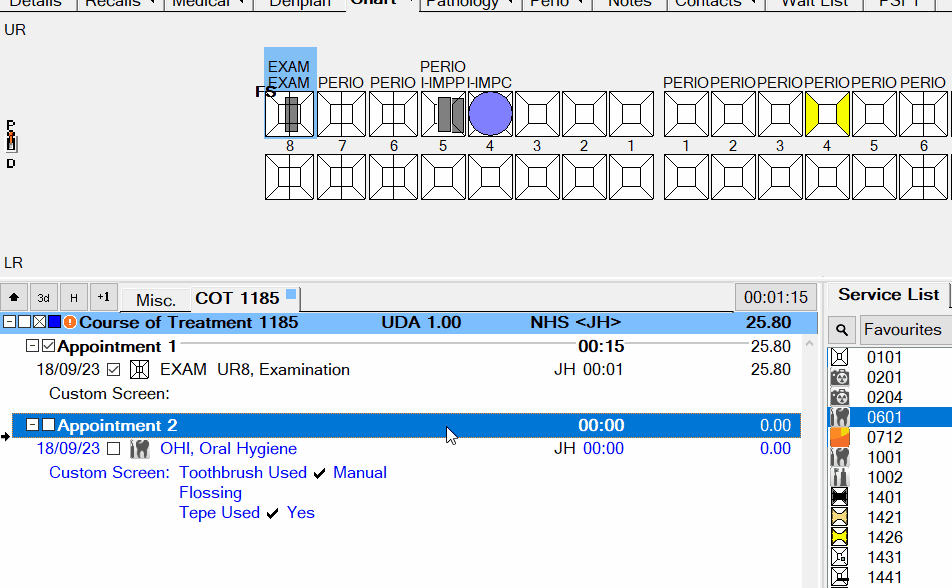Select upper right tooth 4 with blue circle
The height and width of the screenshot is (588, 952).
pyautogui.click(x=490, y=114)
